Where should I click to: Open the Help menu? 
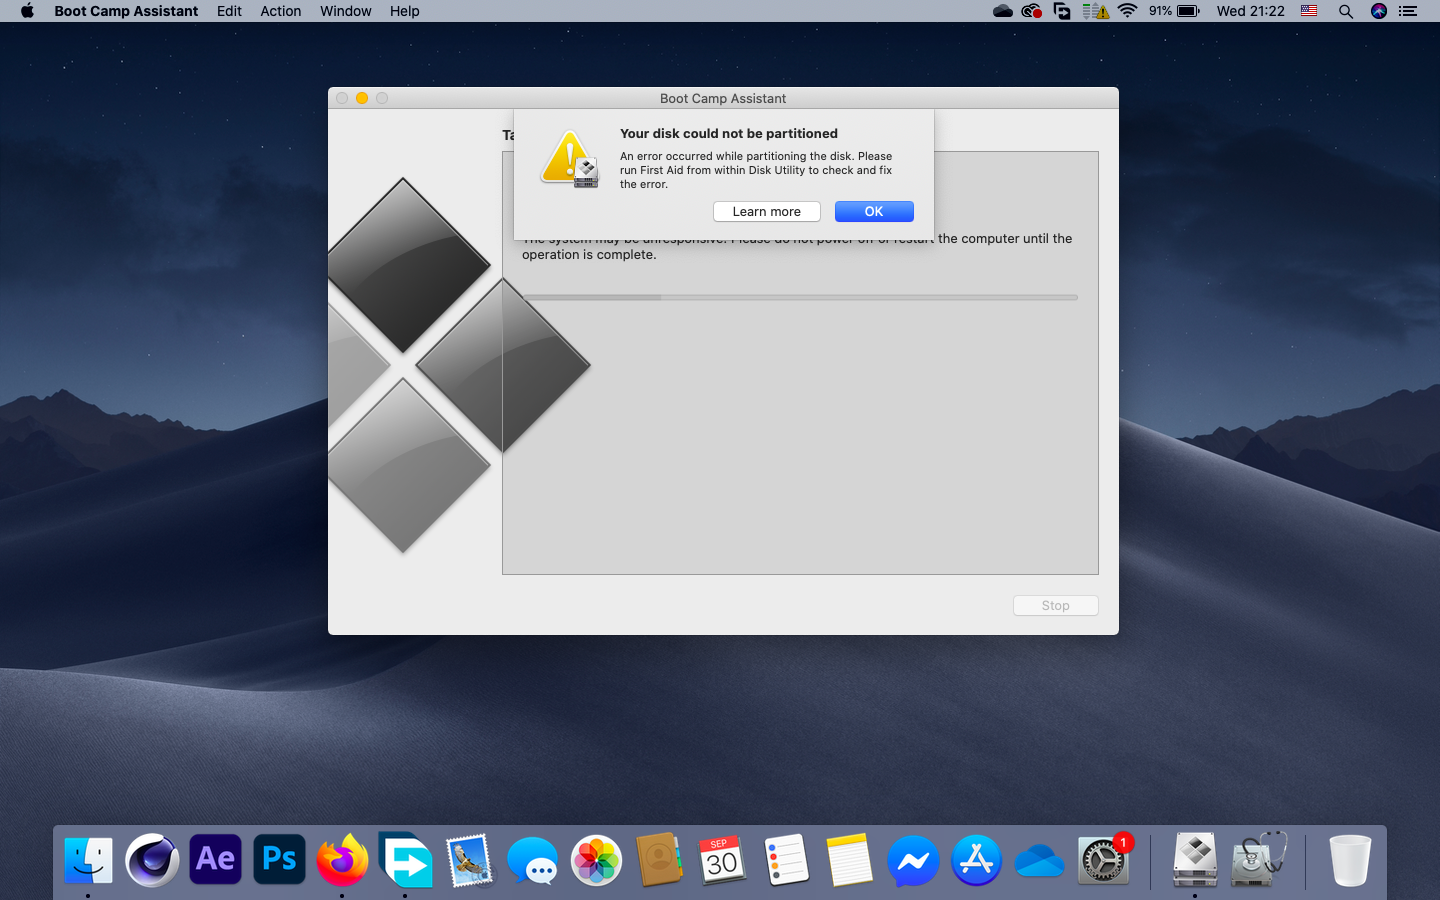[x=405, y=11]
